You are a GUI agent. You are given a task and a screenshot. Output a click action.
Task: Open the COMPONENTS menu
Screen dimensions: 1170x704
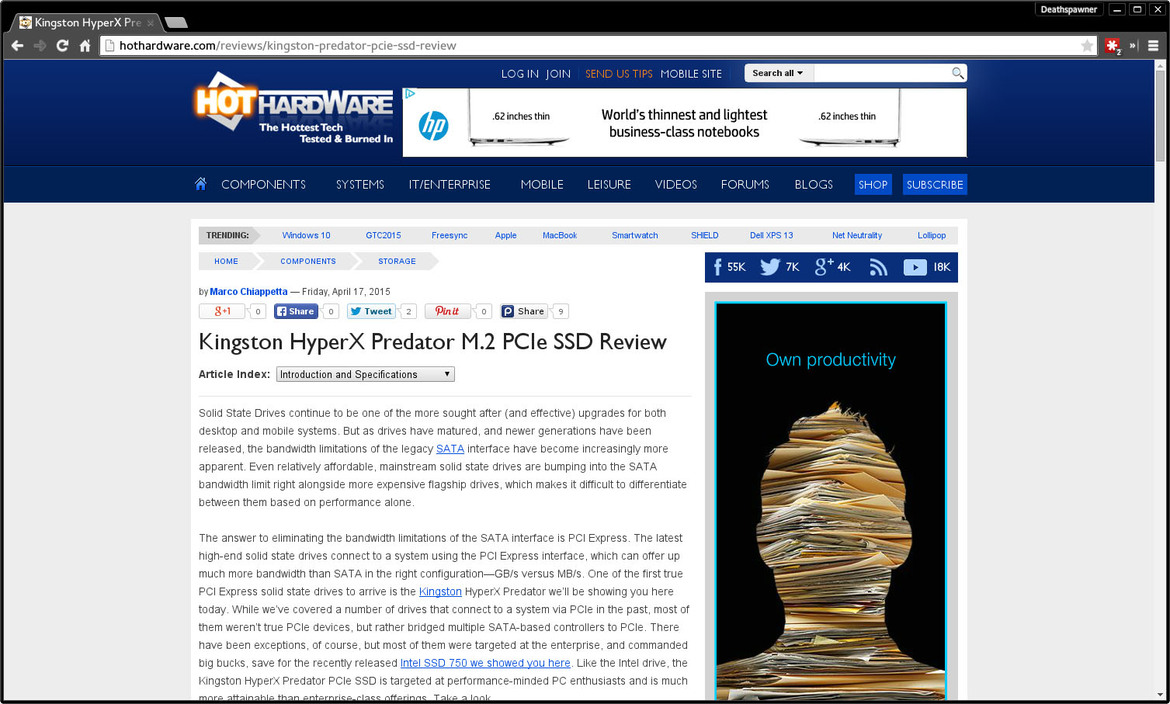click(x=263, y=184)
